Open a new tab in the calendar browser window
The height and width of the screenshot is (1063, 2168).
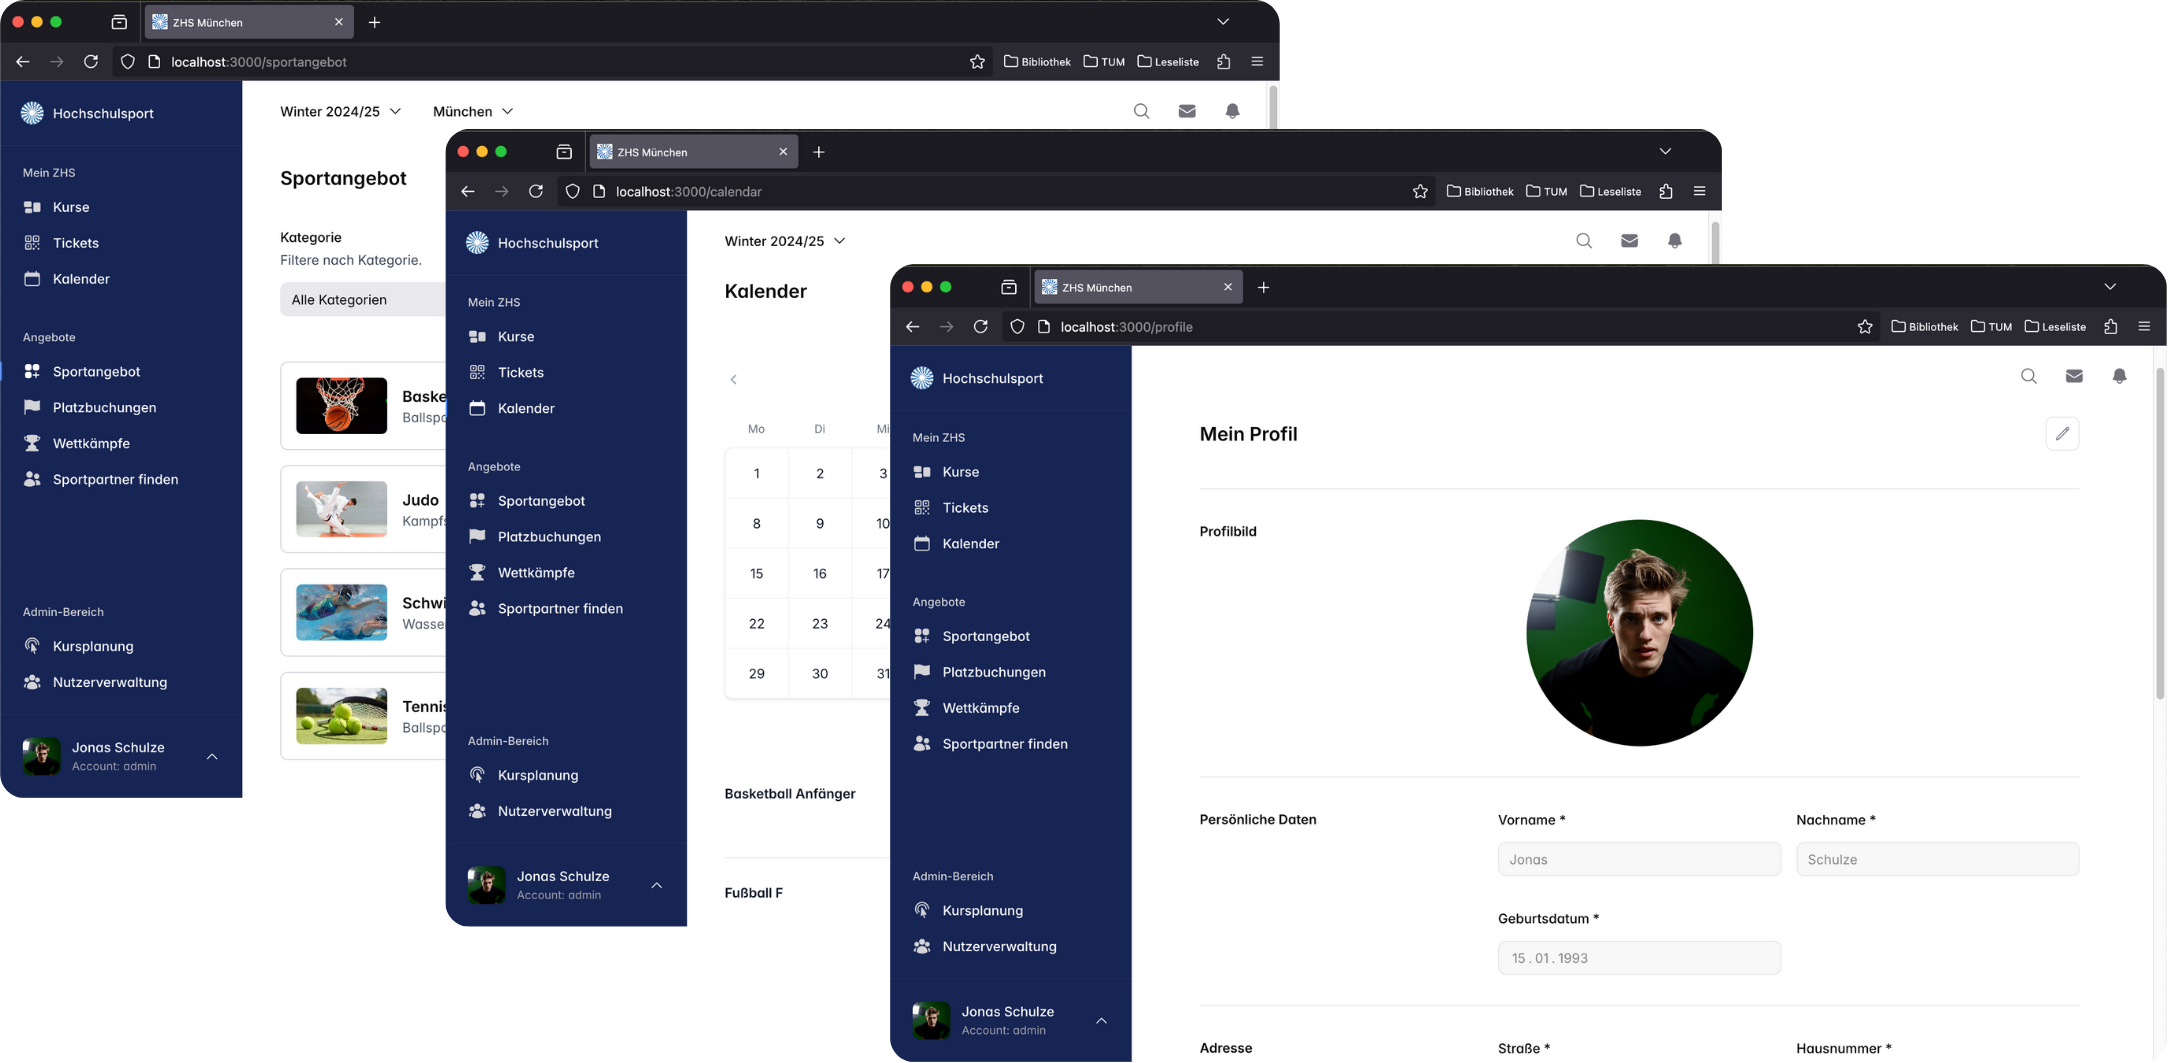coord(819,152)
